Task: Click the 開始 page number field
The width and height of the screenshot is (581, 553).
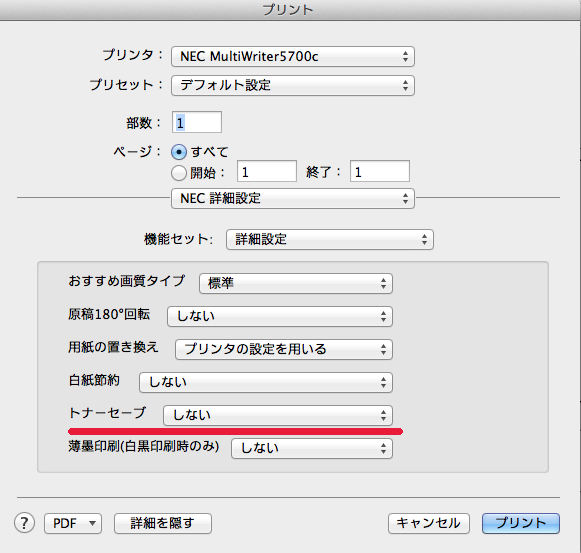Action: (x=267, y=171)
